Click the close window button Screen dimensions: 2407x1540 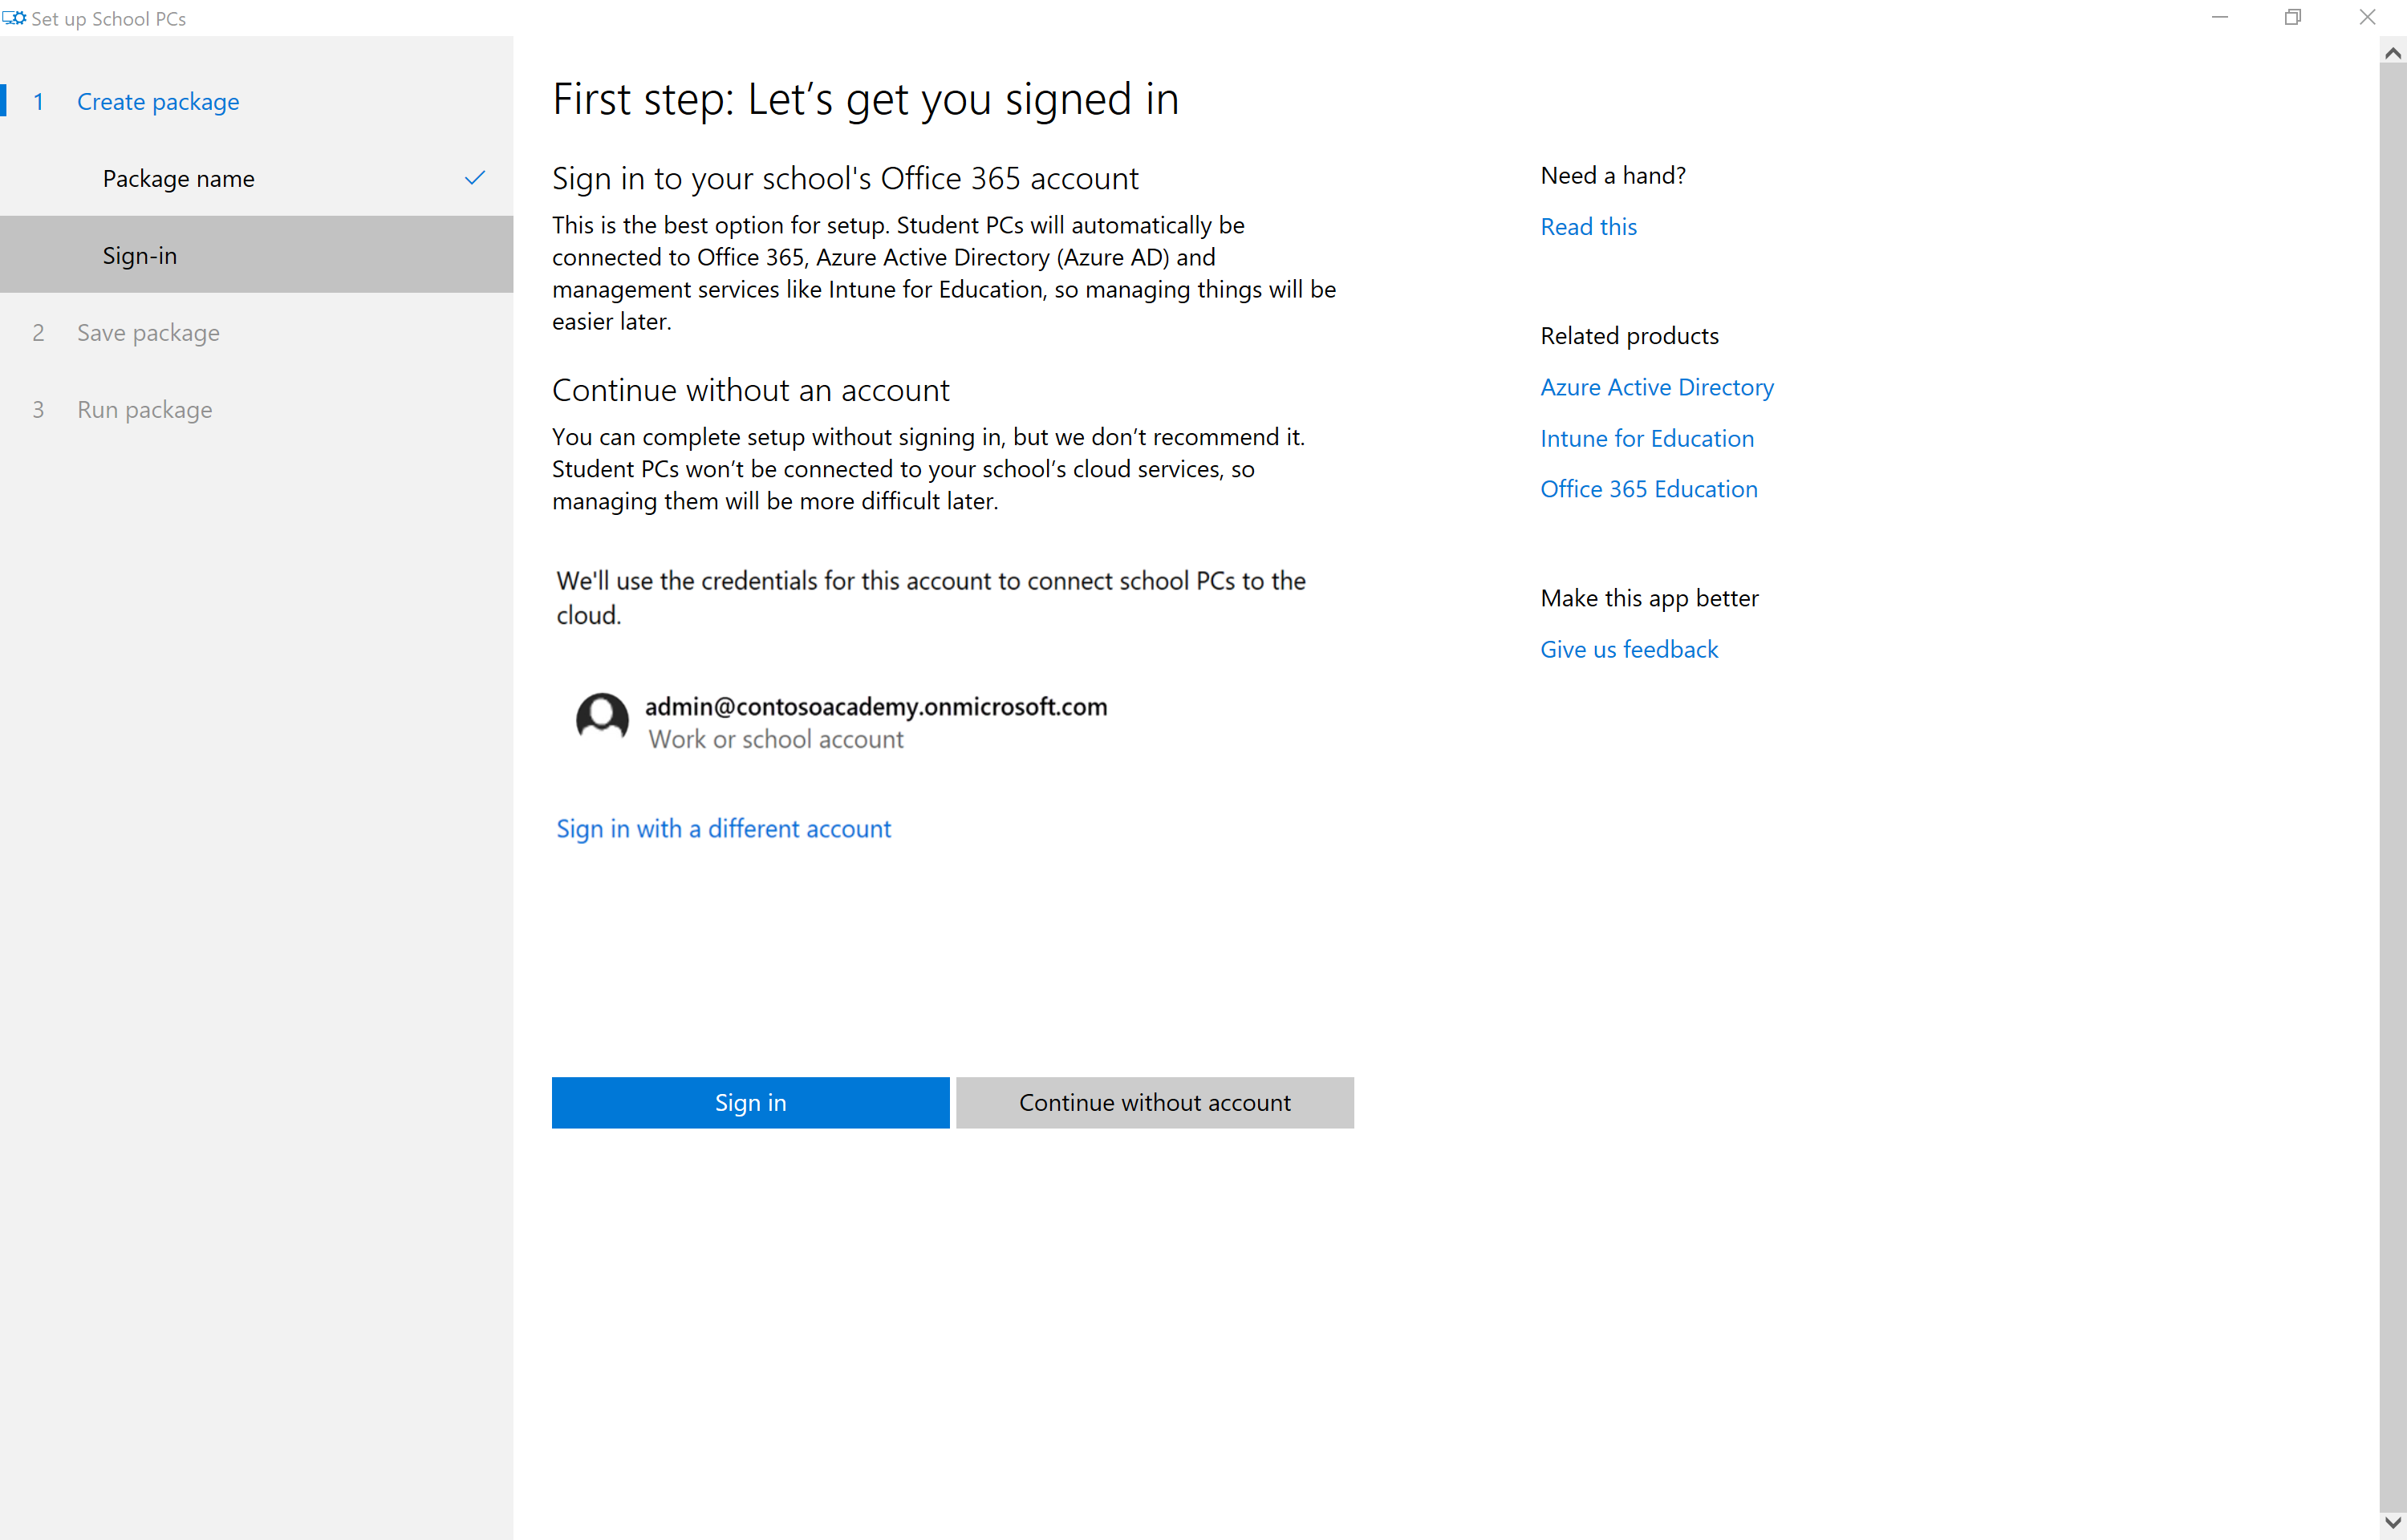(x=2368, y=18)
